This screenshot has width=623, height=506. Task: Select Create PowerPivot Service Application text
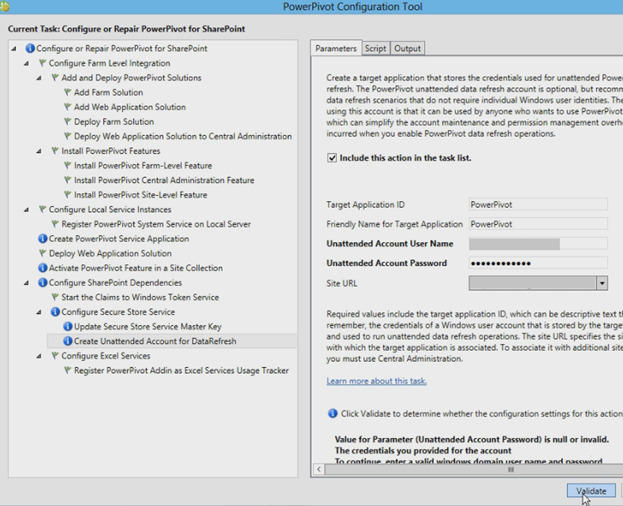point(119,239)
